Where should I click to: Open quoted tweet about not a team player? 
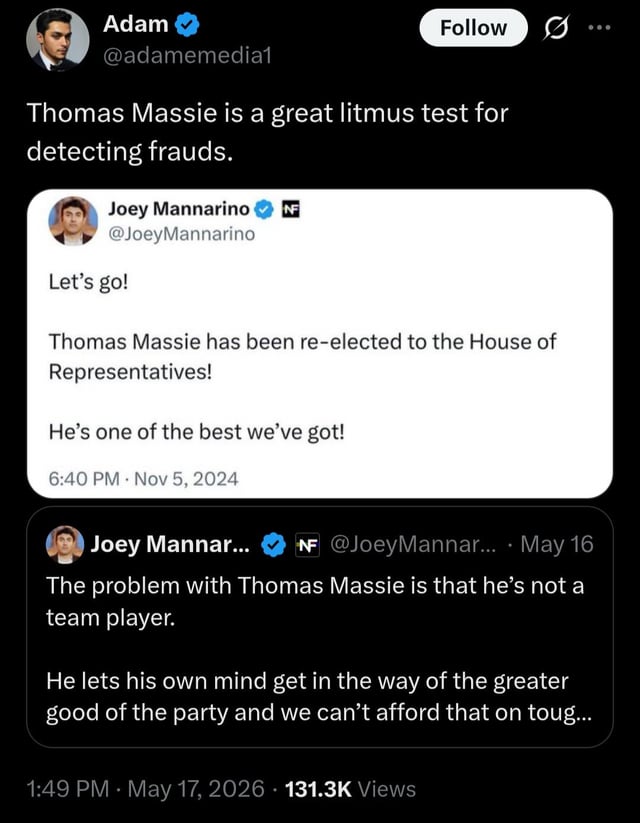click(x=320, y=627)
